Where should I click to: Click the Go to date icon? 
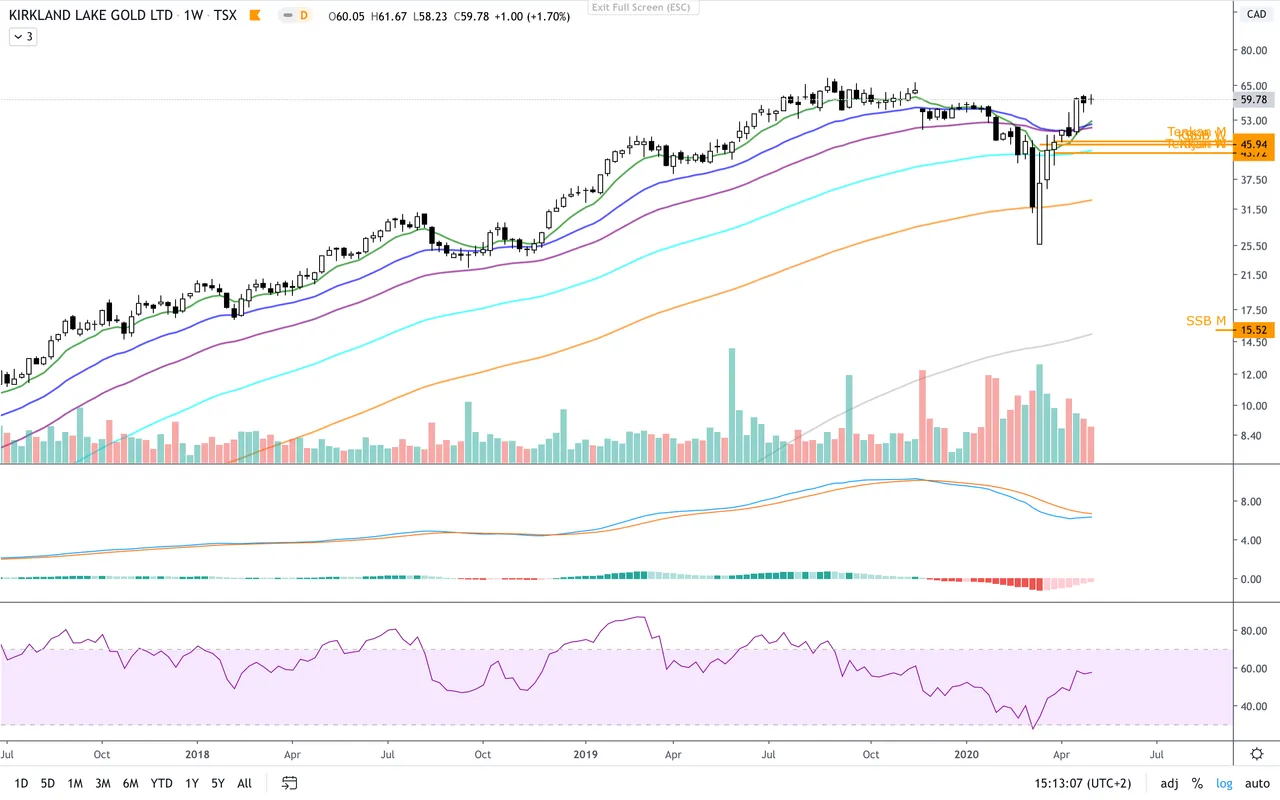click(290, 783)
